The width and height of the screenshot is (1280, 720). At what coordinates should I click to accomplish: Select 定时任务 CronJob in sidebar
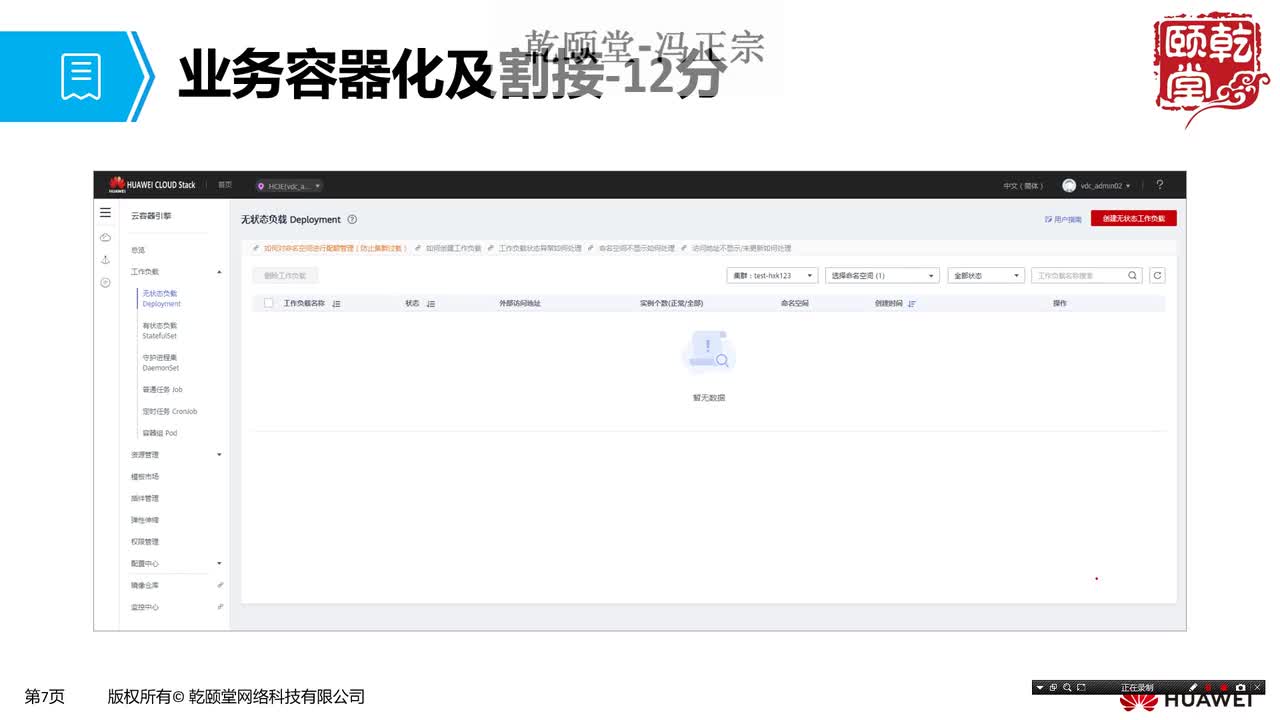click(x=170, y=411)
